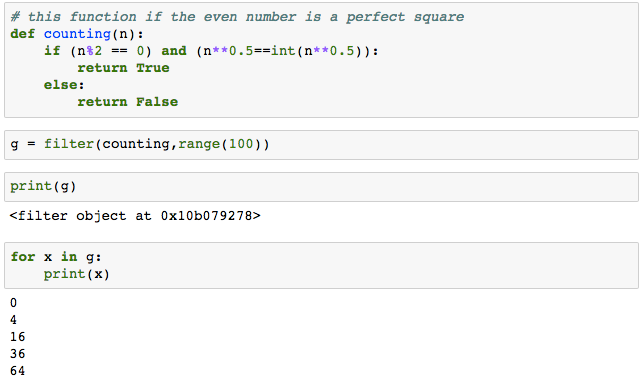Select the cell with g = filter(counting,range(100))
Image resolution: width=642 pixels, height=380 pixels.
click(321, 145)
